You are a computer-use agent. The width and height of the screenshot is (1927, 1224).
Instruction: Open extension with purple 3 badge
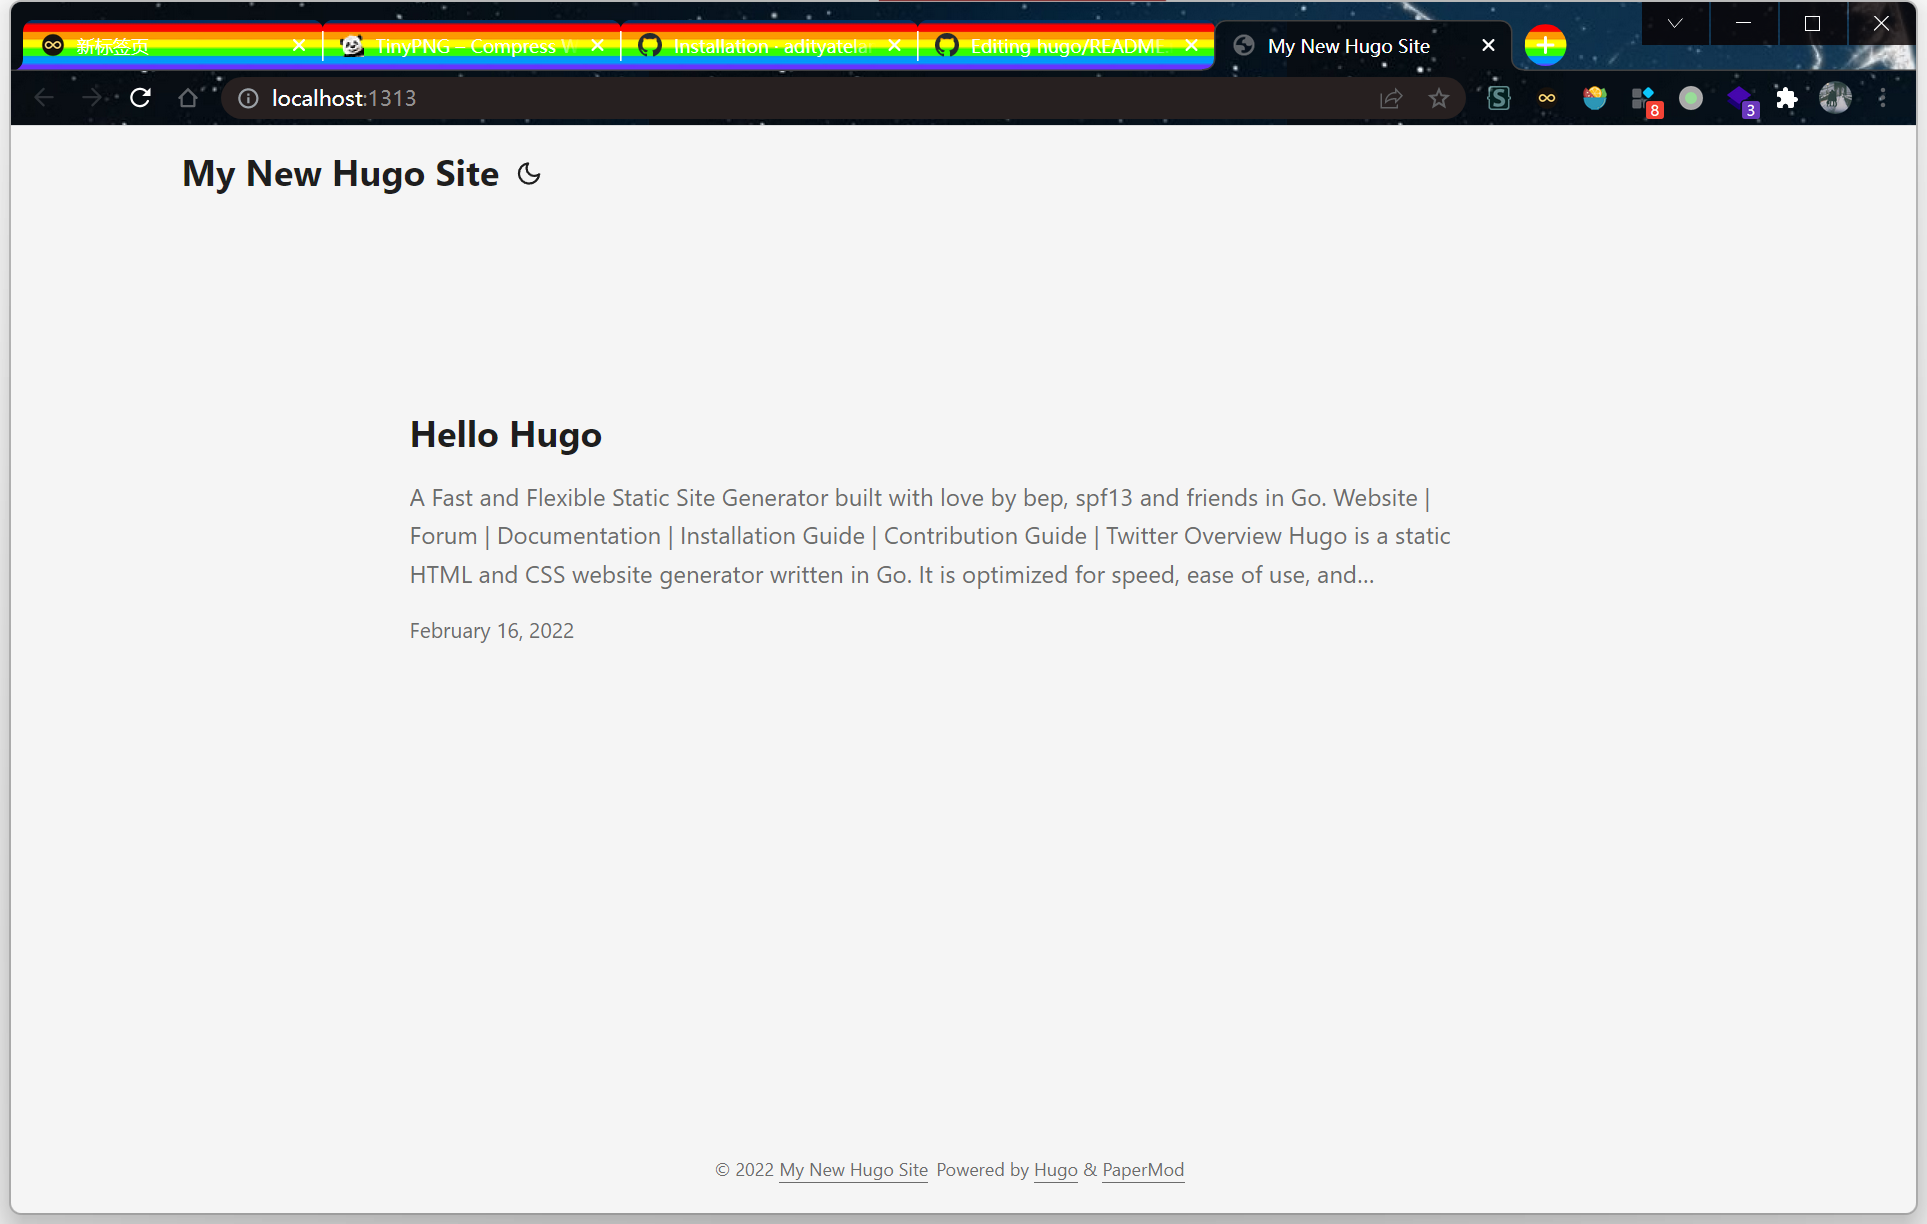pos(1741,101)
